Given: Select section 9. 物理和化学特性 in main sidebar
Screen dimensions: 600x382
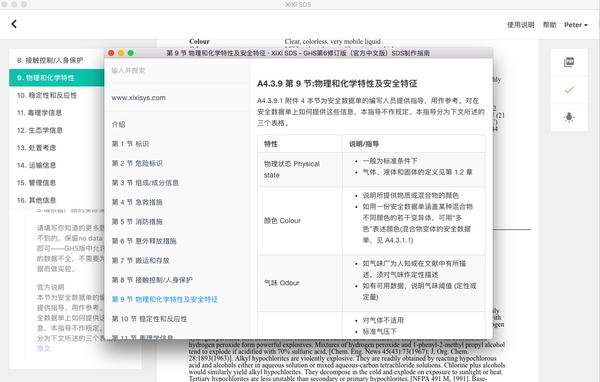Looking at the screenshot, I should 57,78.
